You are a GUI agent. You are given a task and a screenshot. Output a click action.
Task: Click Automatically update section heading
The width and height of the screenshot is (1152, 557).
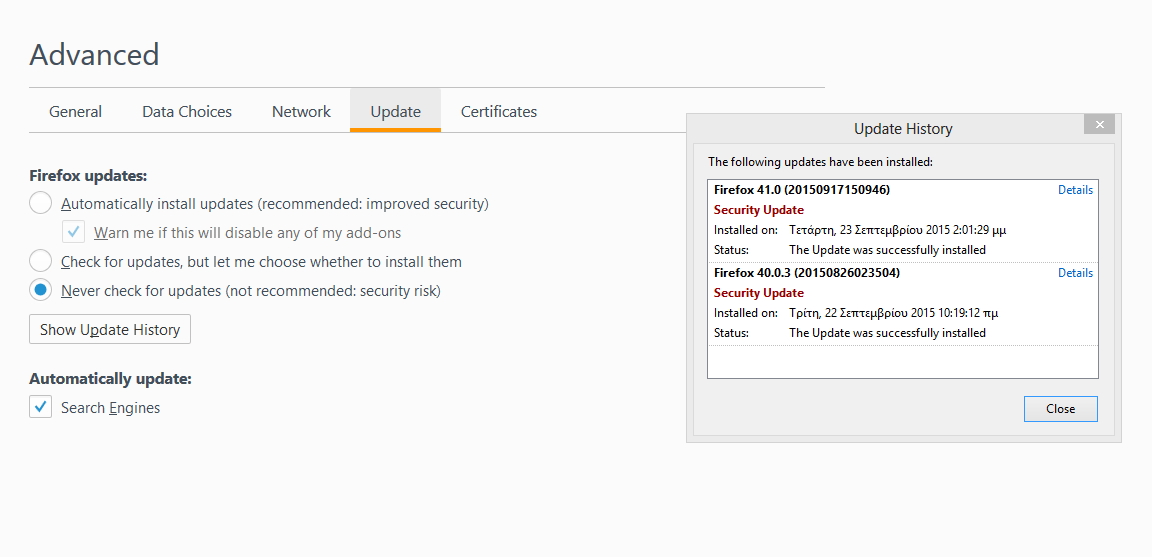tap(110, 378)
